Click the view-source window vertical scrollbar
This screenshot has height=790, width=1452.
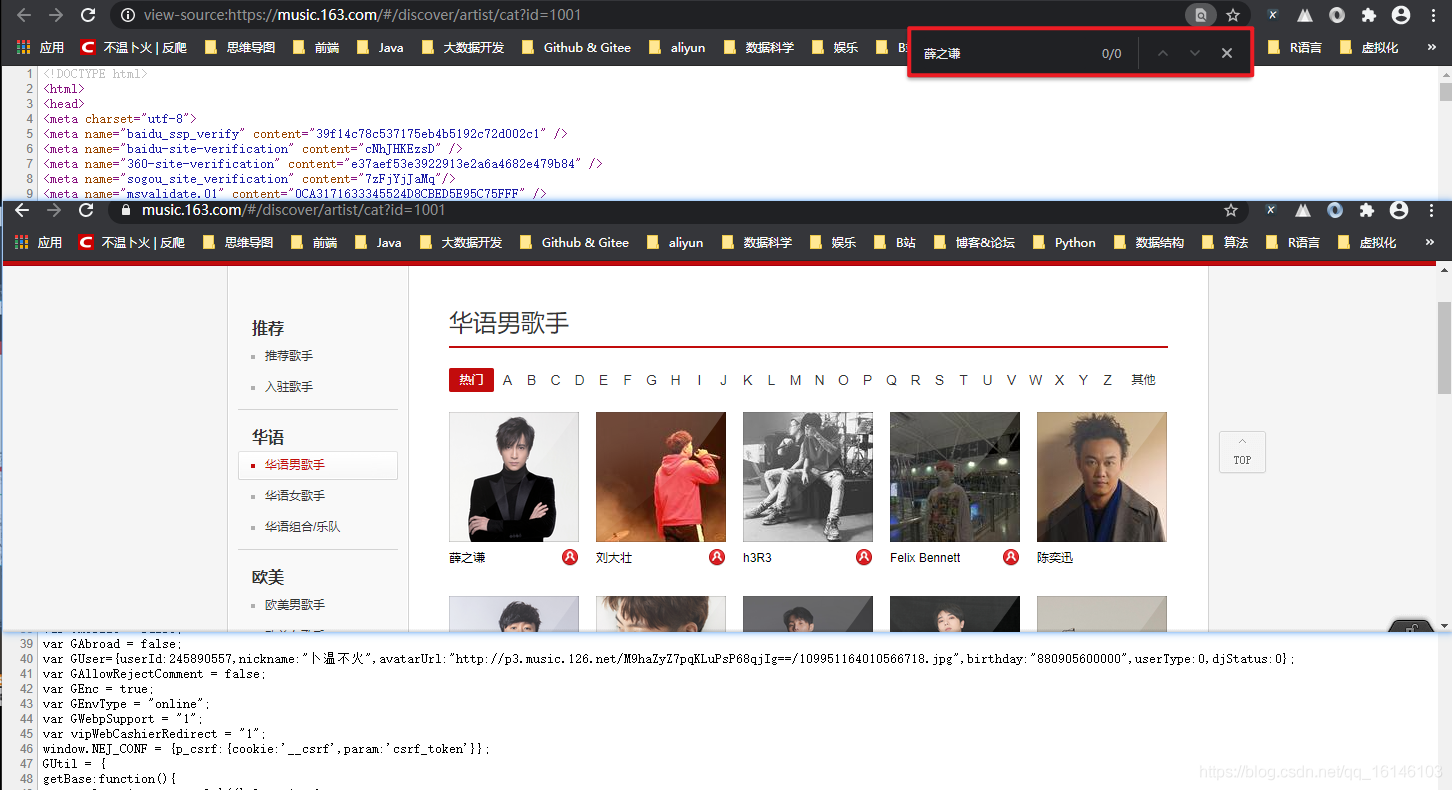[1445, 92]
